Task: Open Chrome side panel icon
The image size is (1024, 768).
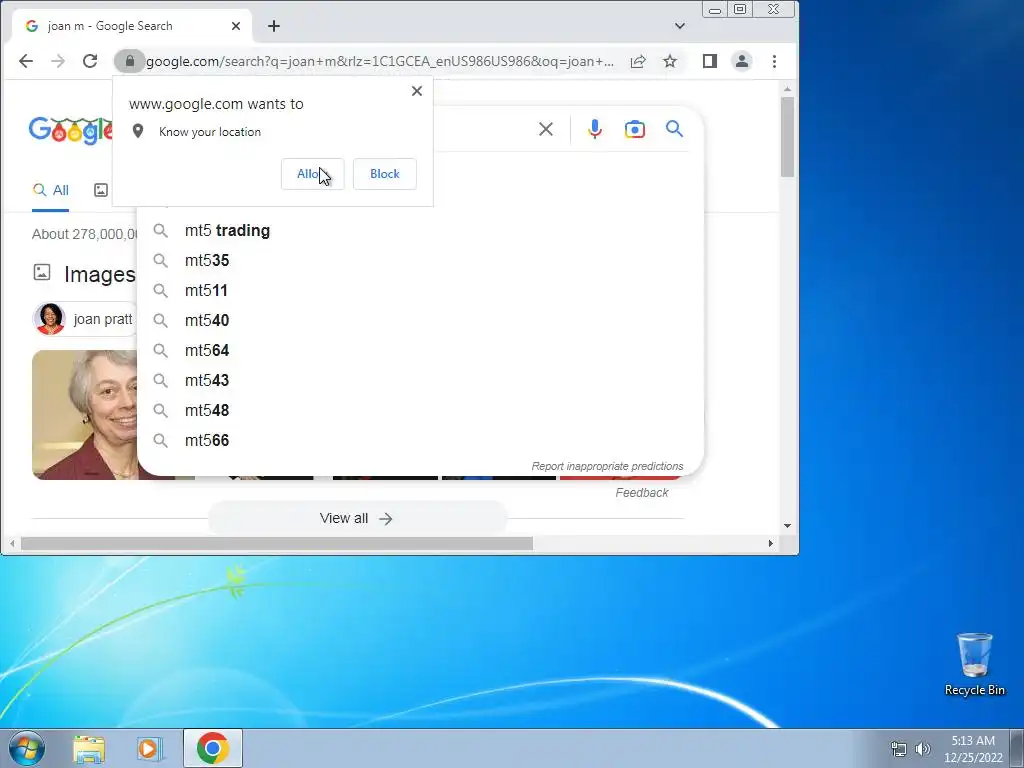Action: pos(710,61)
